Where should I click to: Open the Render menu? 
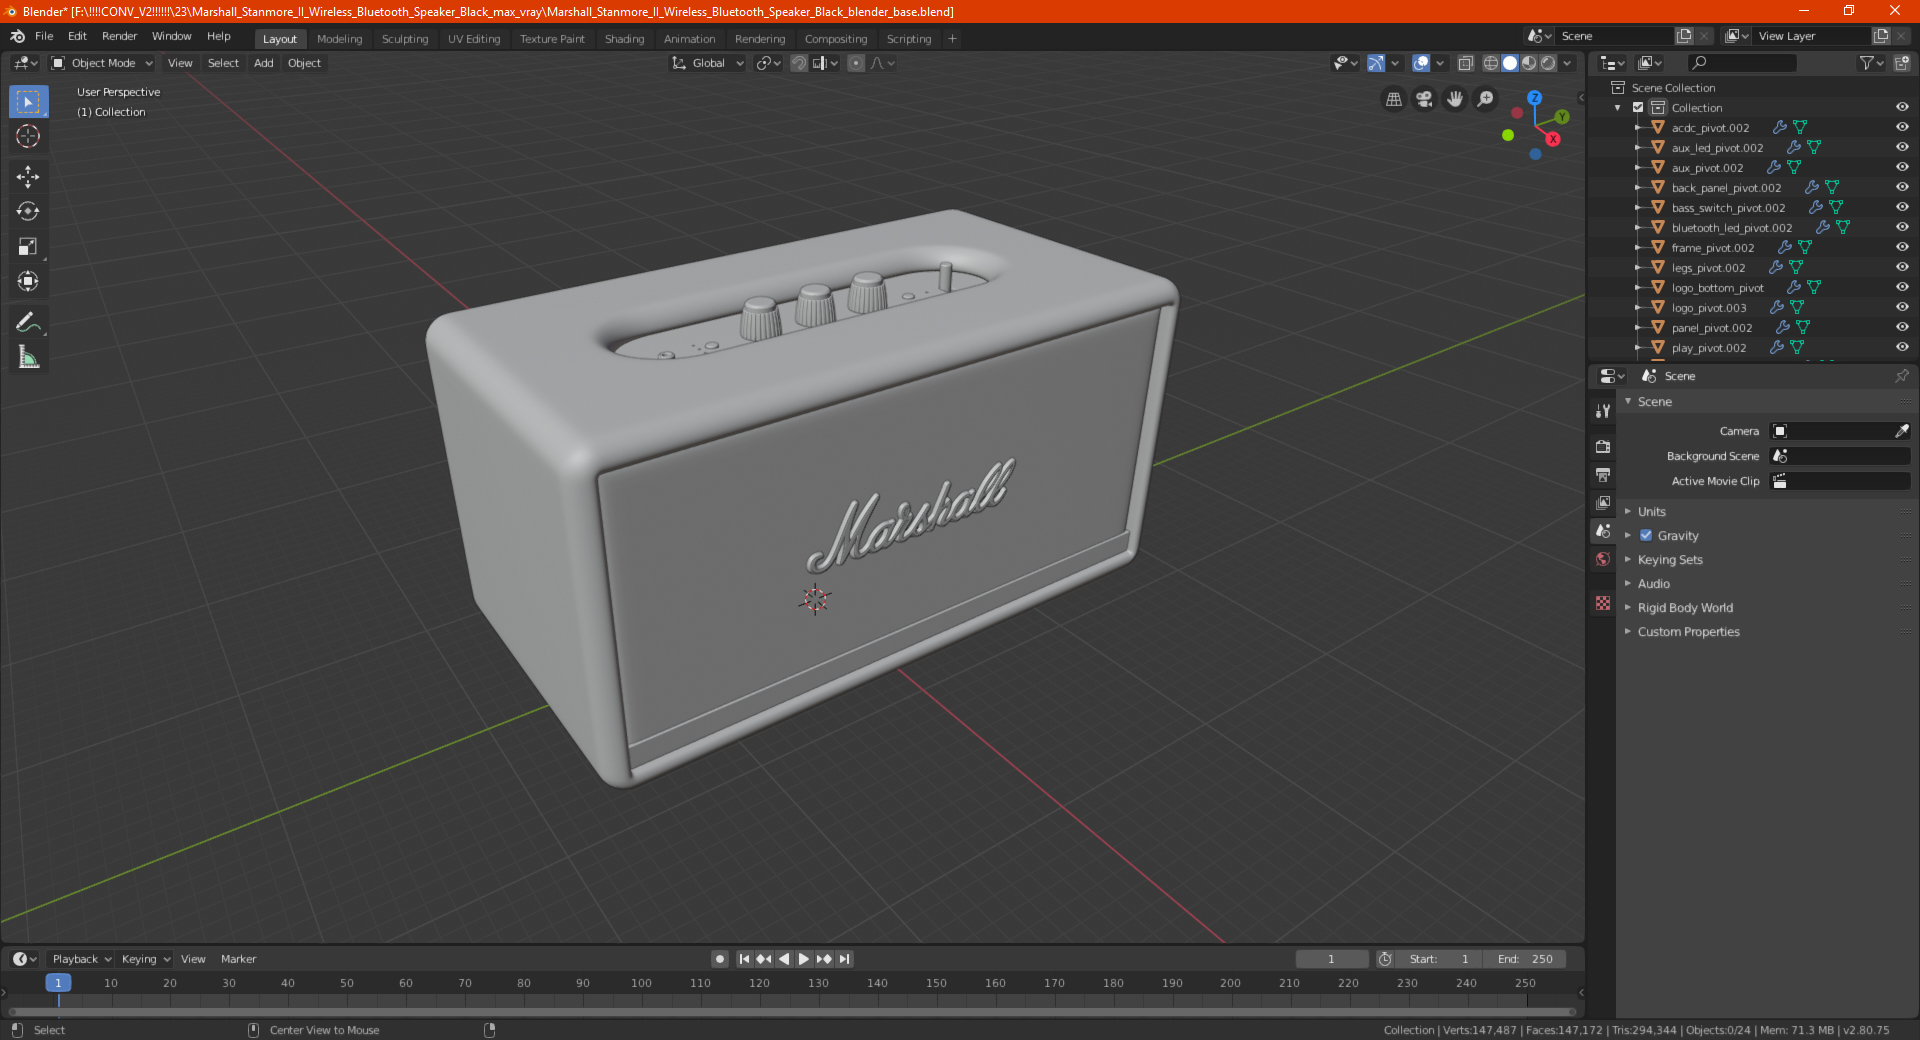point(119,36)
